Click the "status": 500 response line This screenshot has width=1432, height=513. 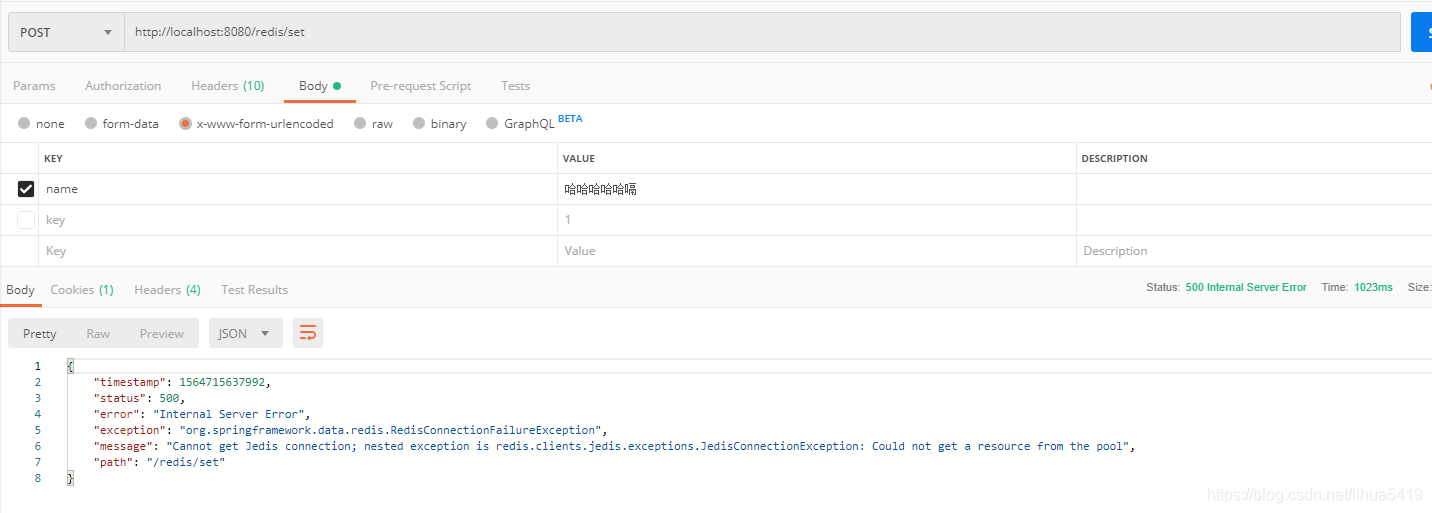139,398
